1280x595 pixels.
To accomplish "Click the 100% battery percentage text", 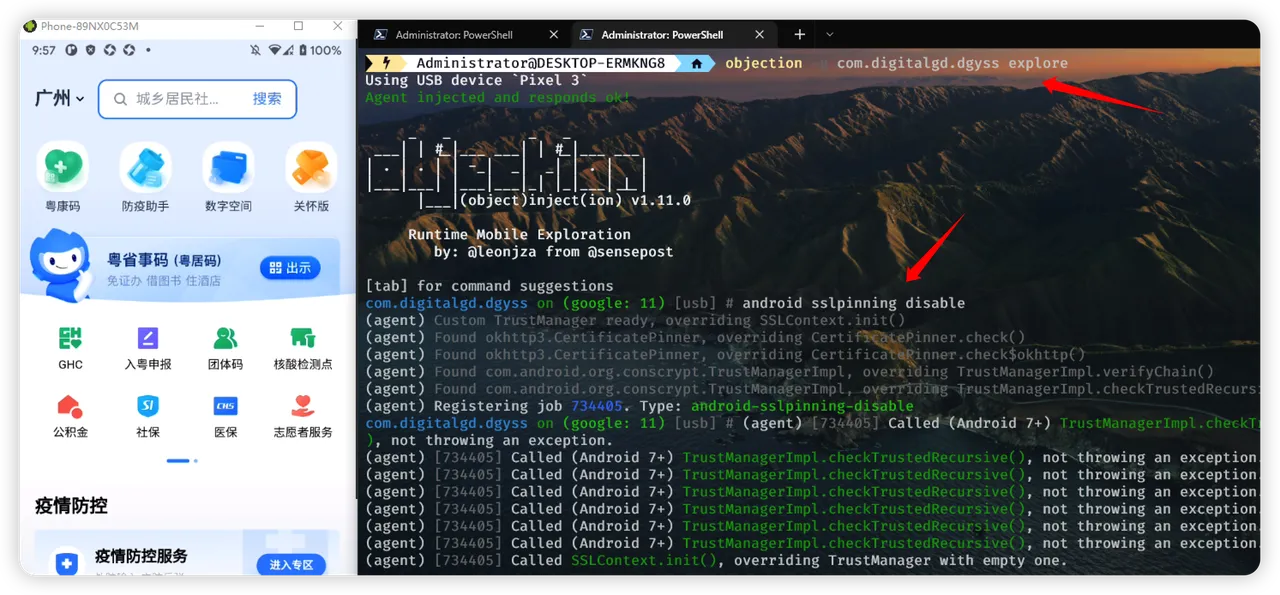I will point(326,50).
